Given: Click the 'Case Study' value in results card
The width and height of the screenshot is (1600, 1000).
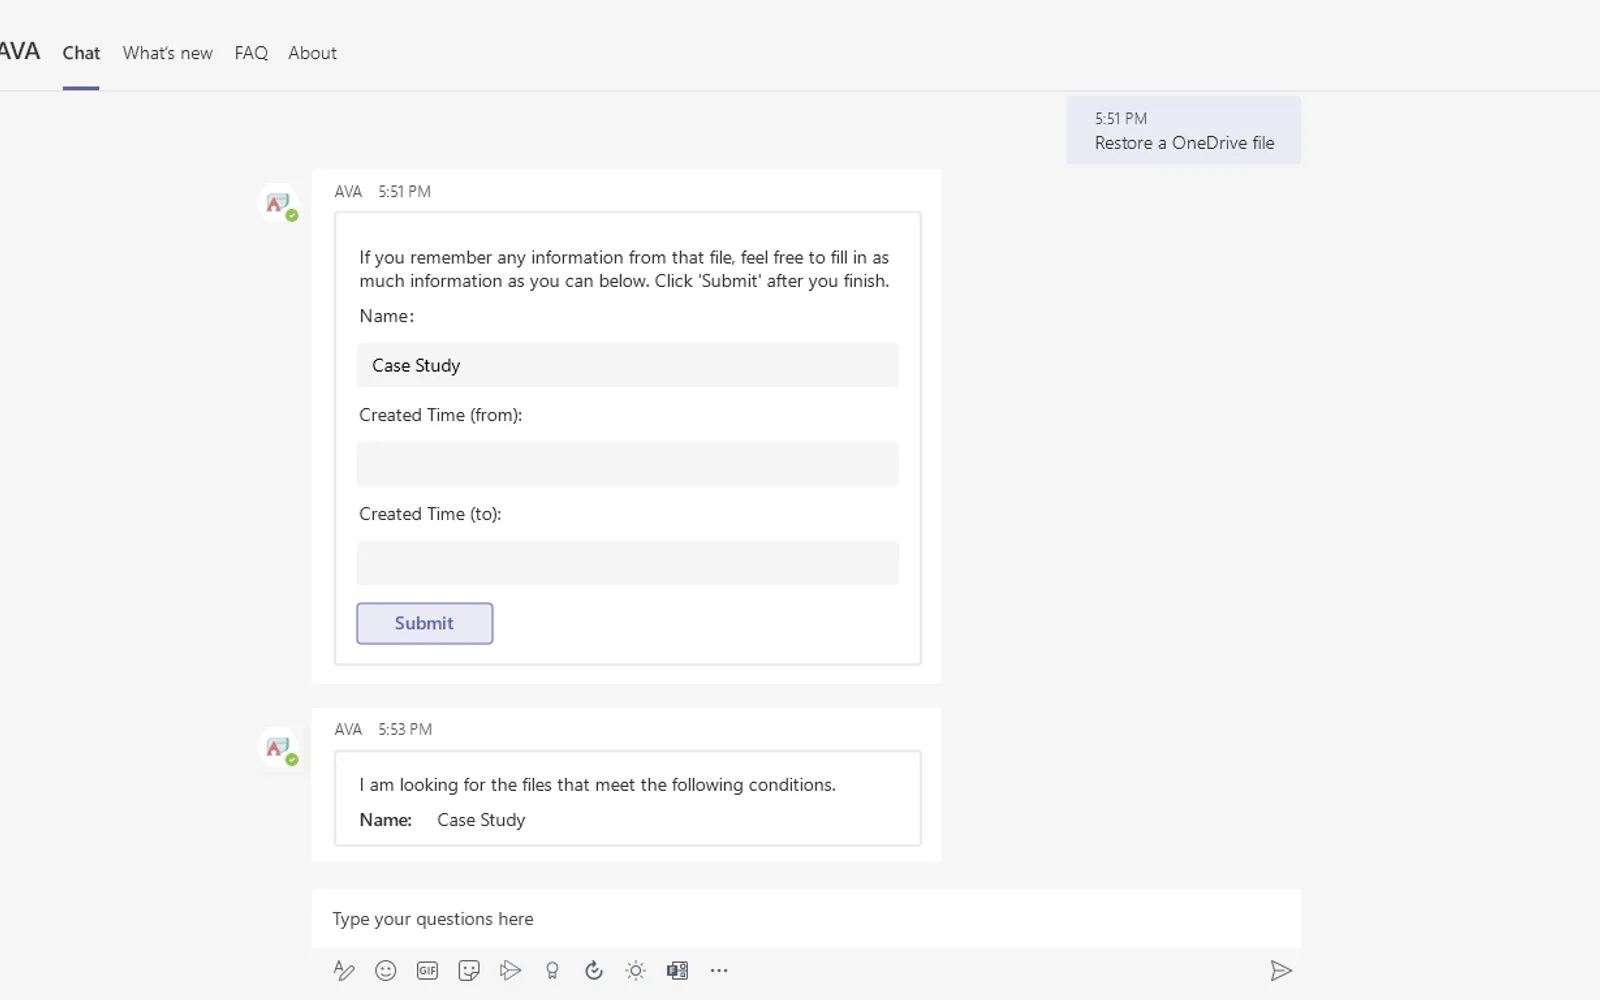Looking at the screenshot, I should pos(481,820).
